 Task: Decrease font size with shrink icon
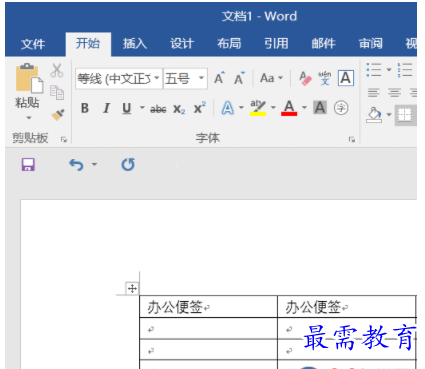[x=239, y=78]
